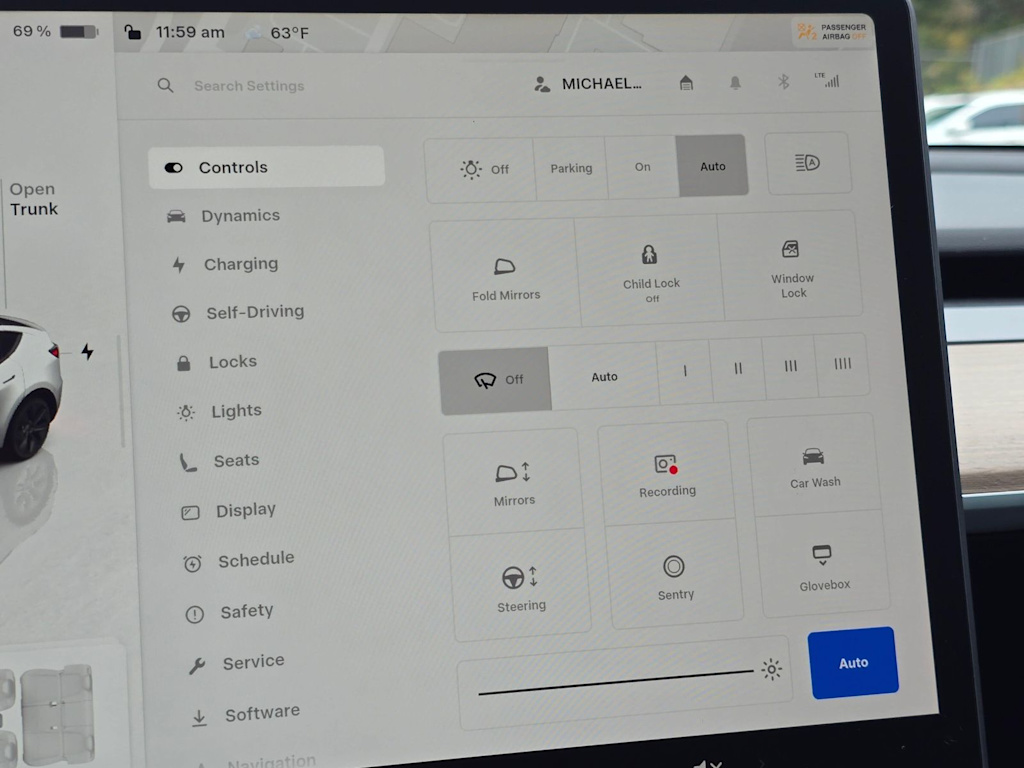Image resolution: width=1024 pixels, height=768 pixels.
Task: Open the Glovebox
Action: (x=824, y=566)
